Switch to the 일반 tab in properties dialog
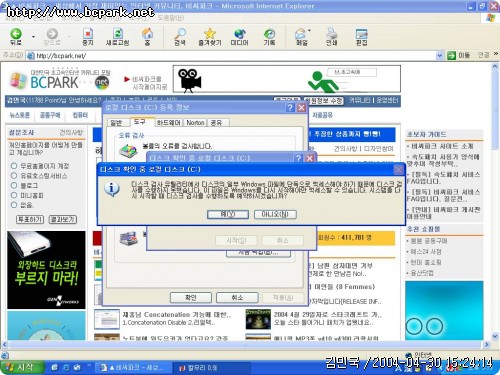This screenshot has height=375, width=500. [x=116, y=123]
